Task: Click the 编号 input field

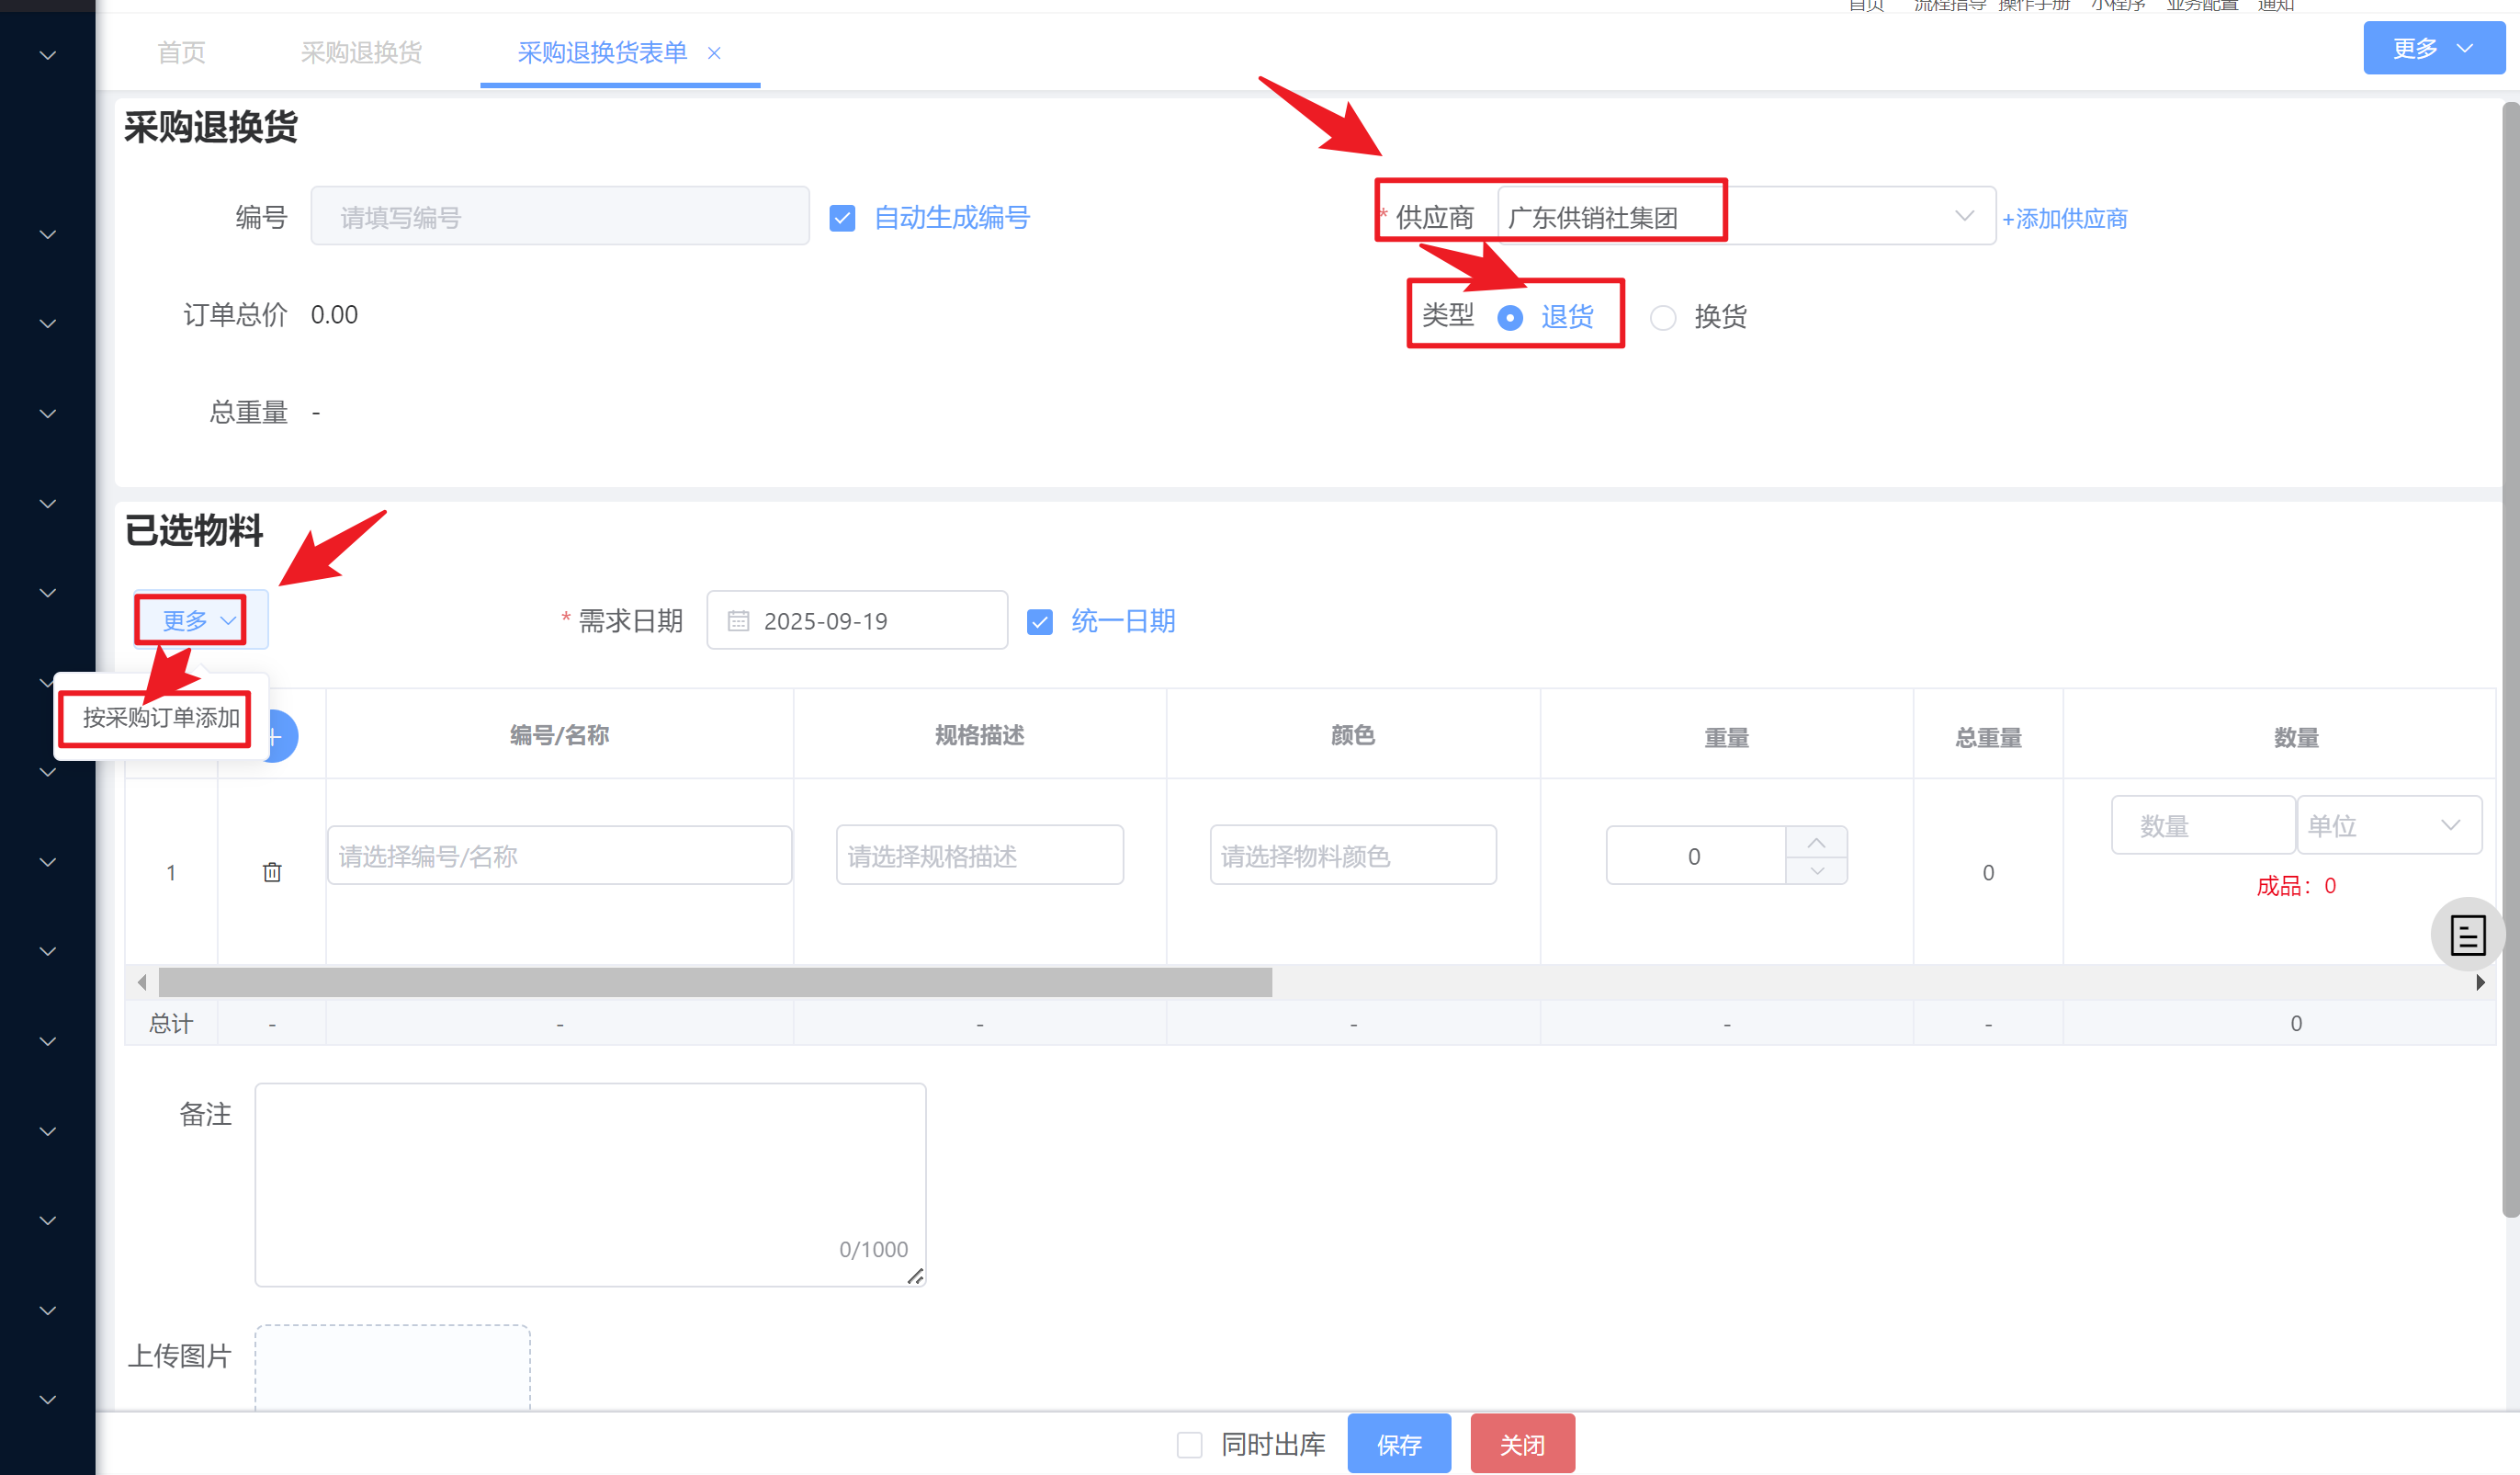Action: click(560, 216)
